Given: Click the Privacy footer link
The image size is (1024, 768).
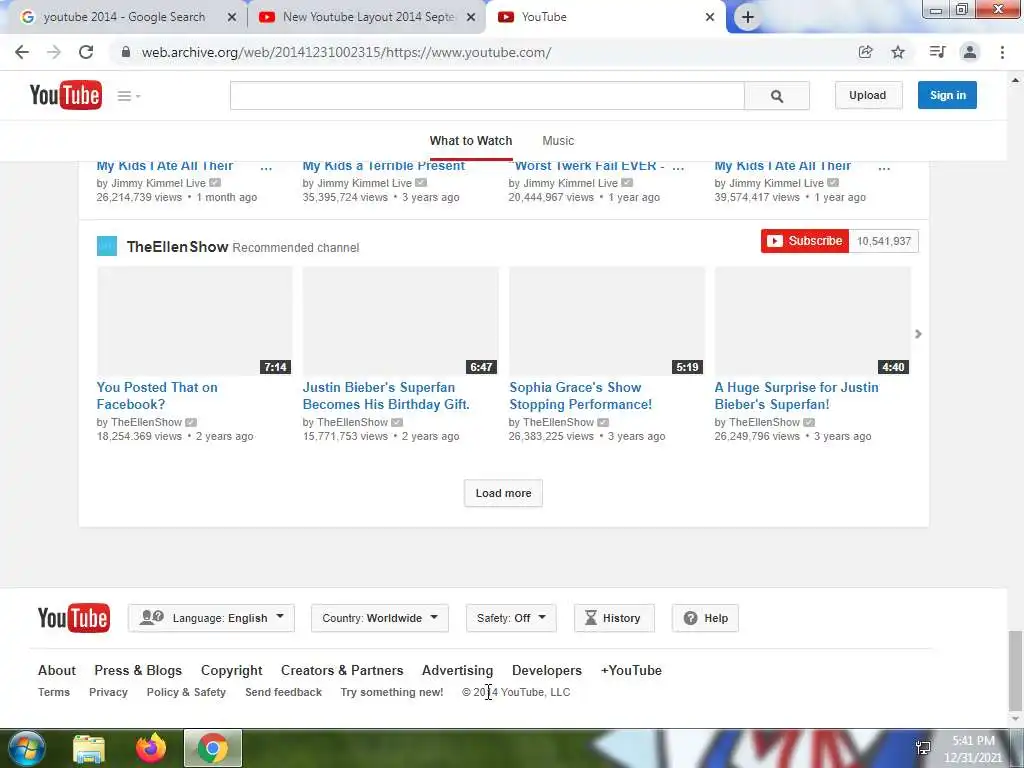Looking at the screenshot, I should pyautogui.click(x=108, y=692).
